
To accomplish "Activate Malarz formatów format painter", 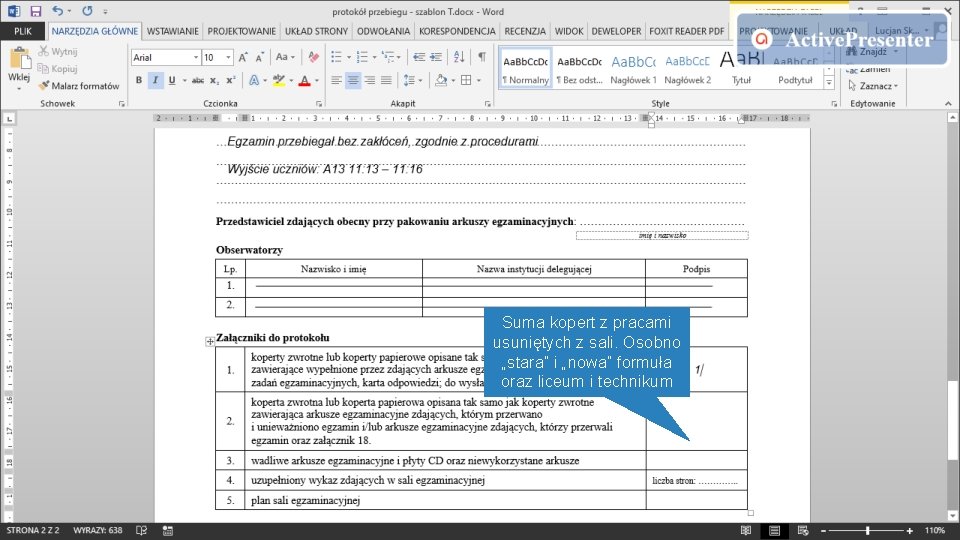I will pos(79,86).
